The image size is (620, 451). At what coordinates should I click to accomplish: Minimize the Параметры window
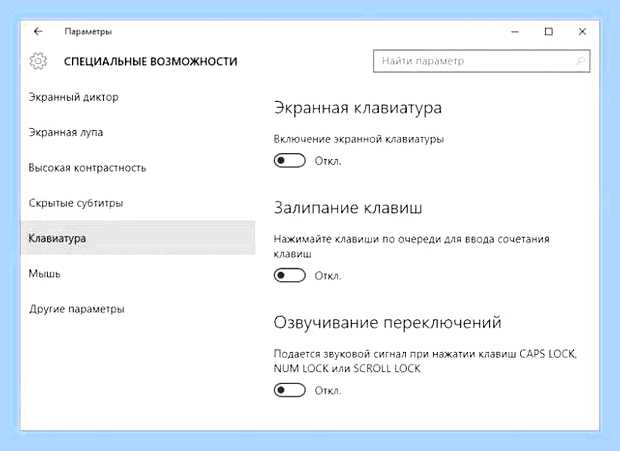[x=515, y=32]
